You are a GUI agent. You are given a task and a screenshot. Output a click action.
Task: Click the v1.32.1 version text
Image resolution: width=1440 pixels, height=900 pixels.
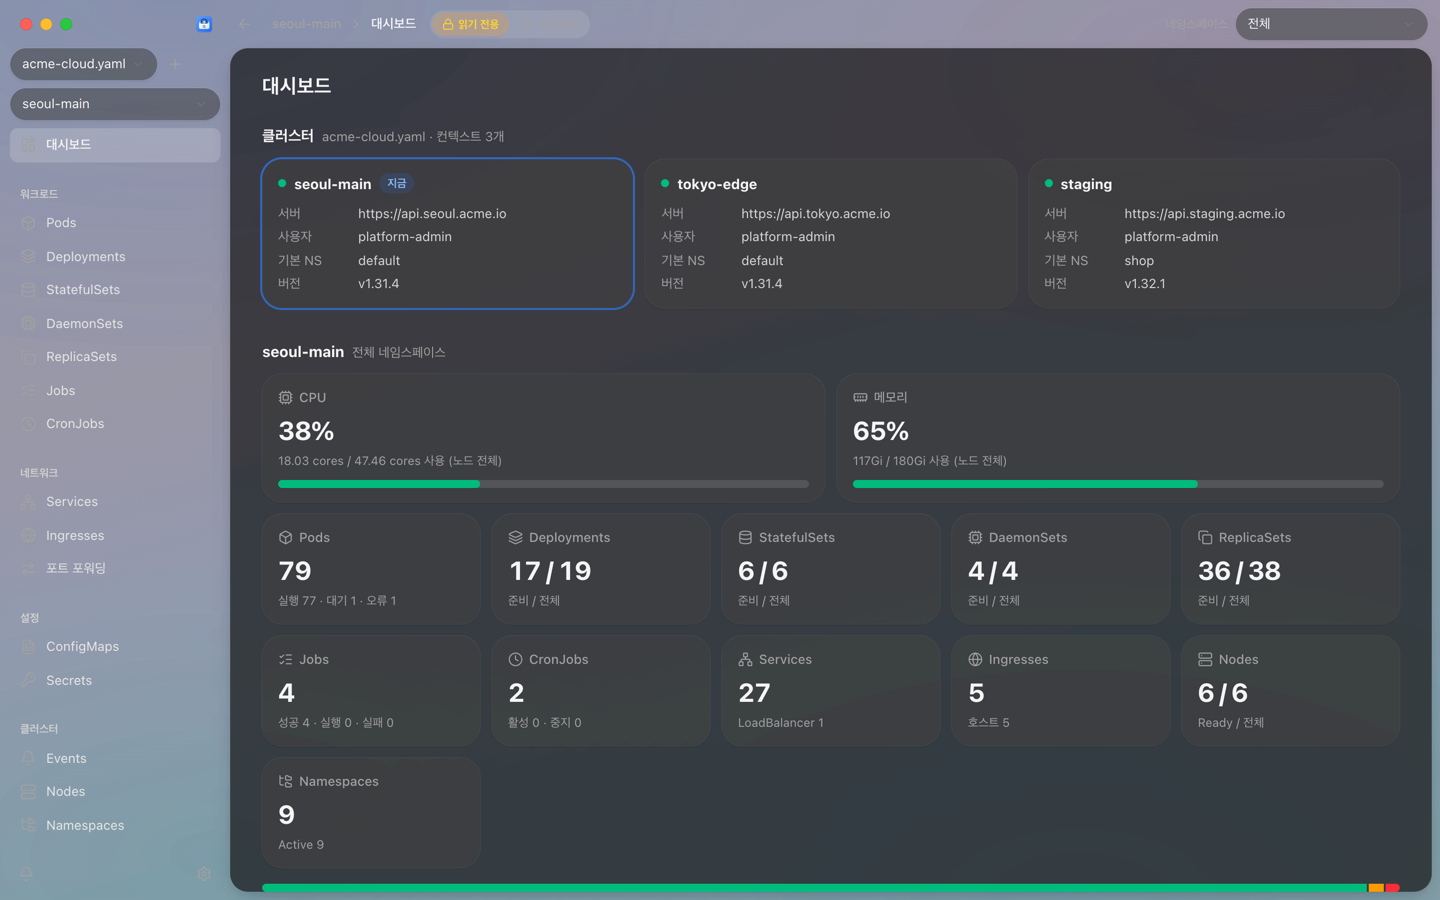click(x=1145, y=284)
